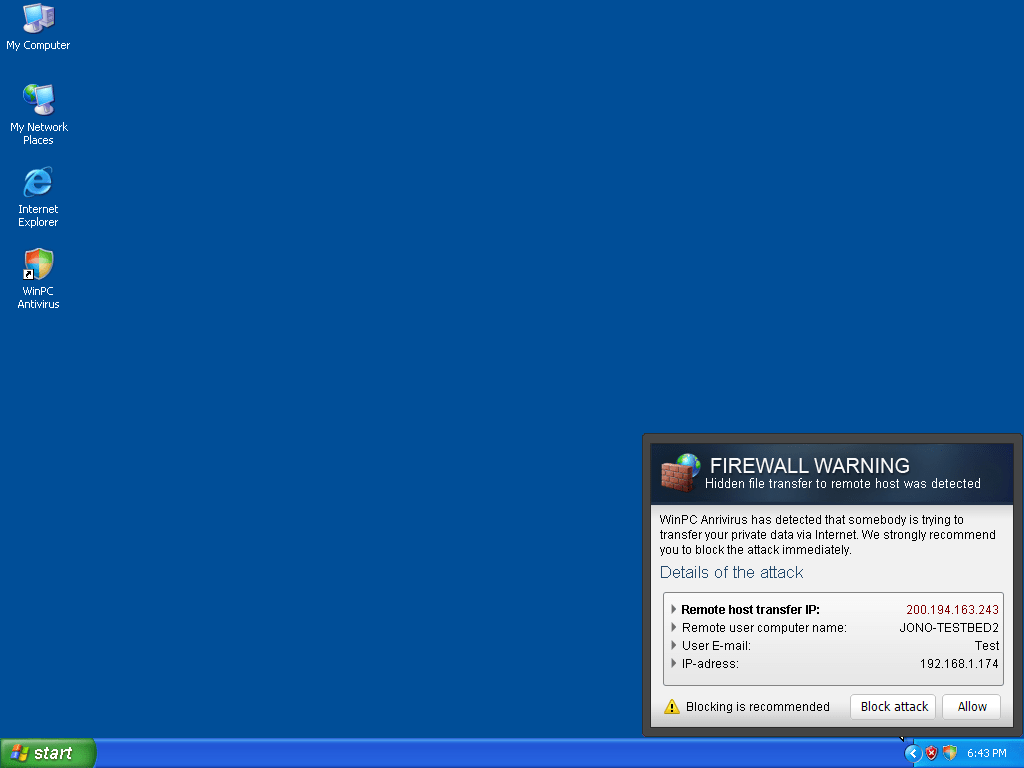The image size is (1024, 768).
Task: Open the Windows start menu
Action: 48,753
